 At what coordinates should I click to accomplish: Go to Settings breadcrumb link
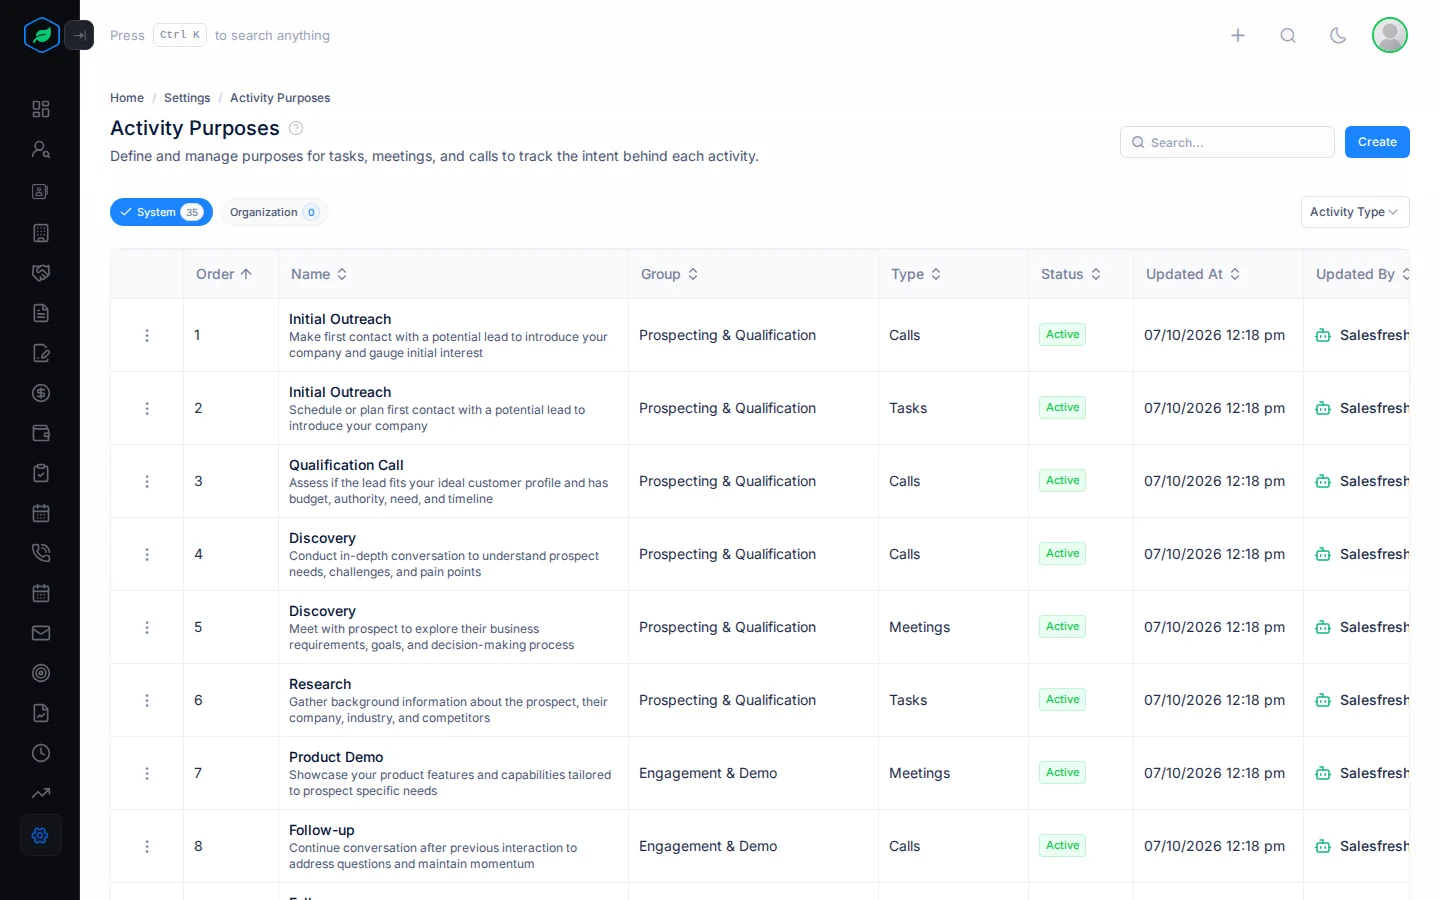click(187, 98)
